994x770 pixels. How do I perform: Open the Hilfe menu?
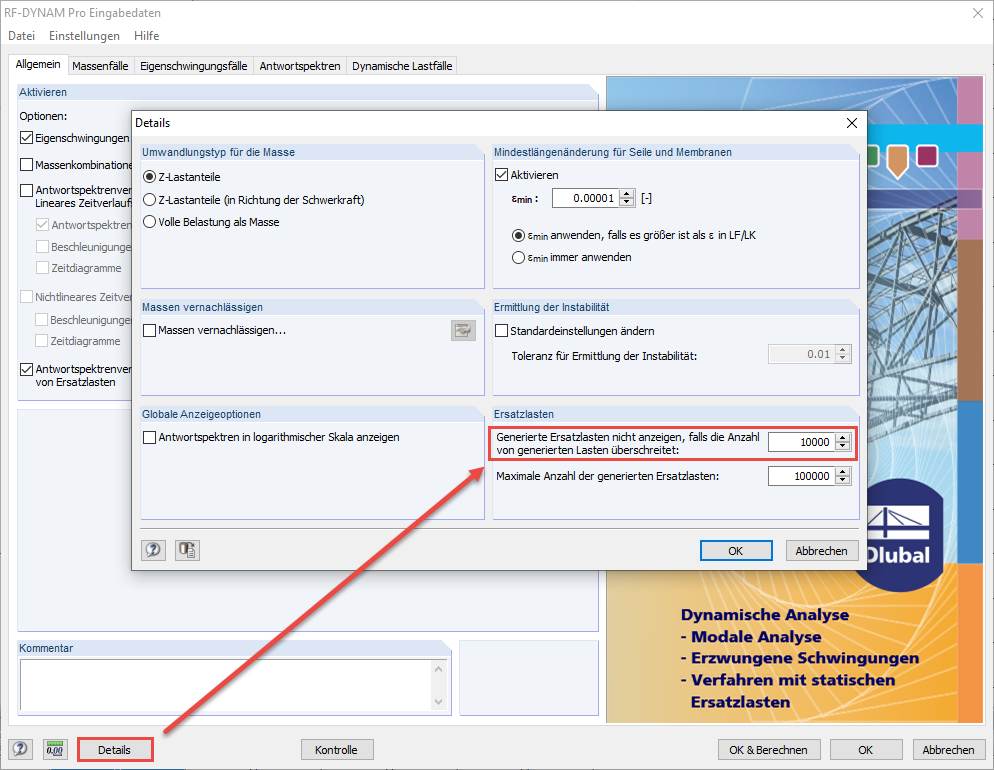click(146, 36)
